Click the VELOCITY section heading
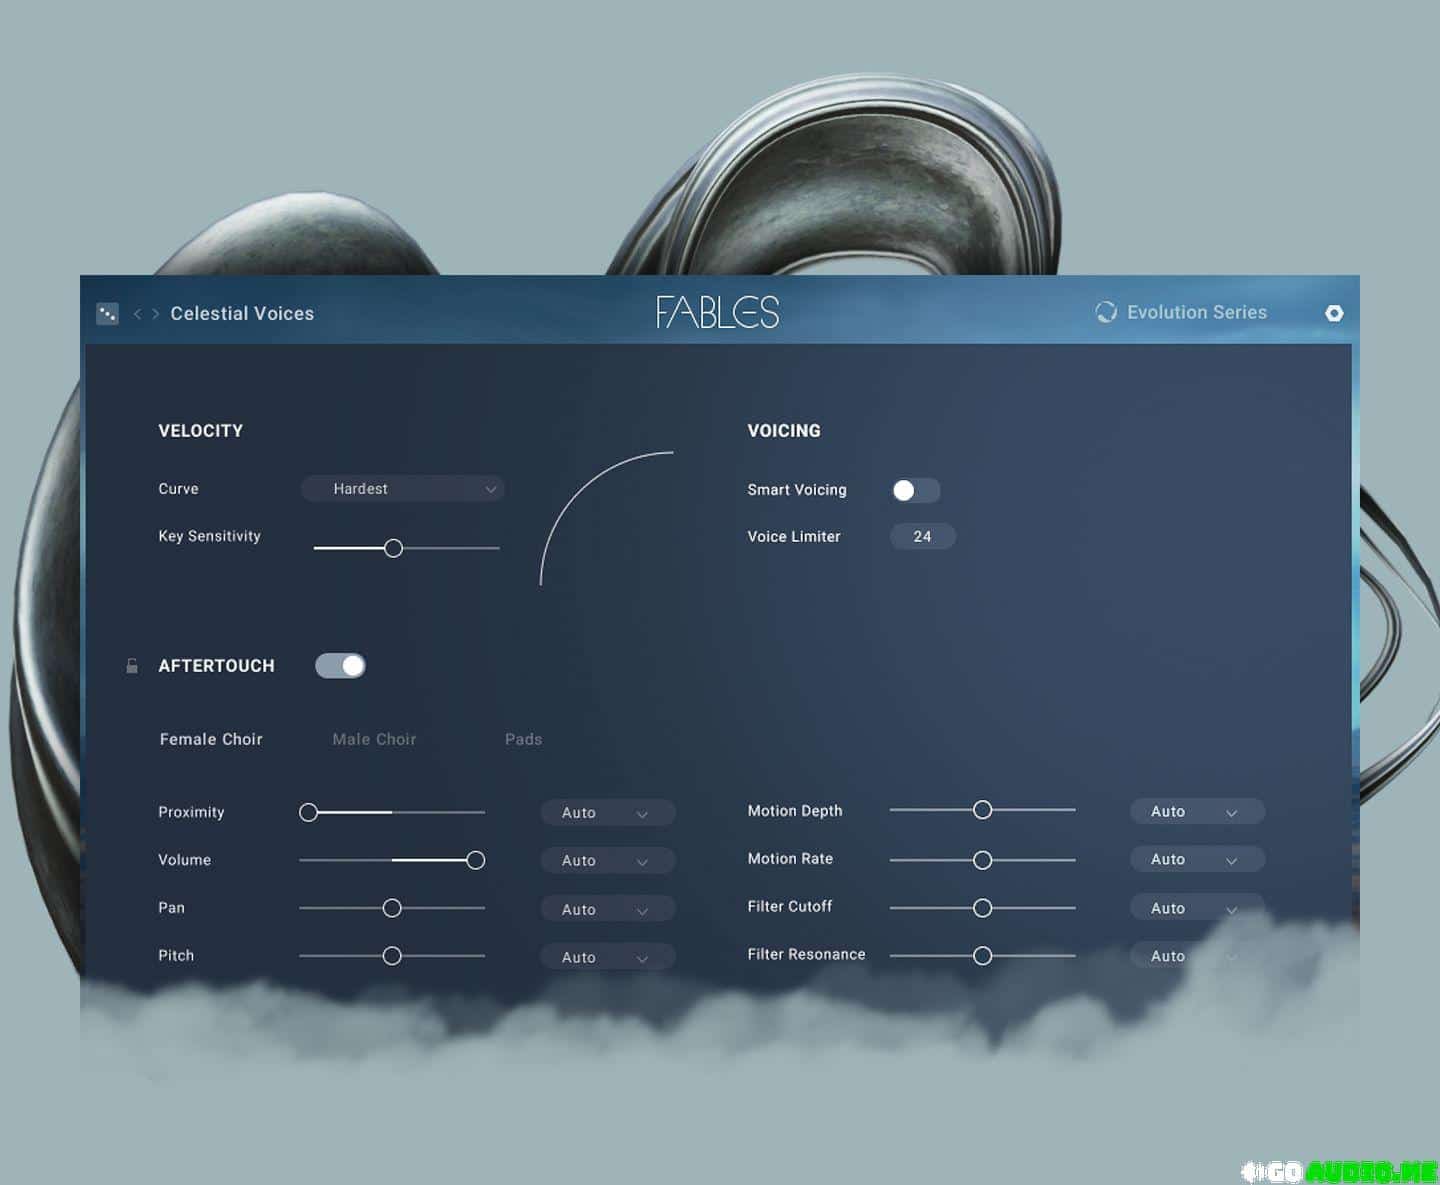The image size is (1440, 1185). pos(200,431)
